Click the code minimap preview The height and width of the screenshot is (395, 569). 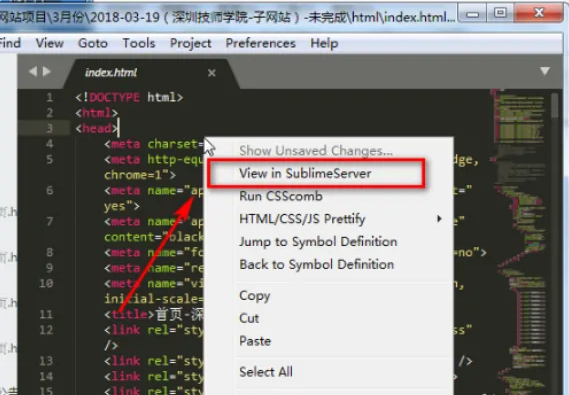click(520, 242)
